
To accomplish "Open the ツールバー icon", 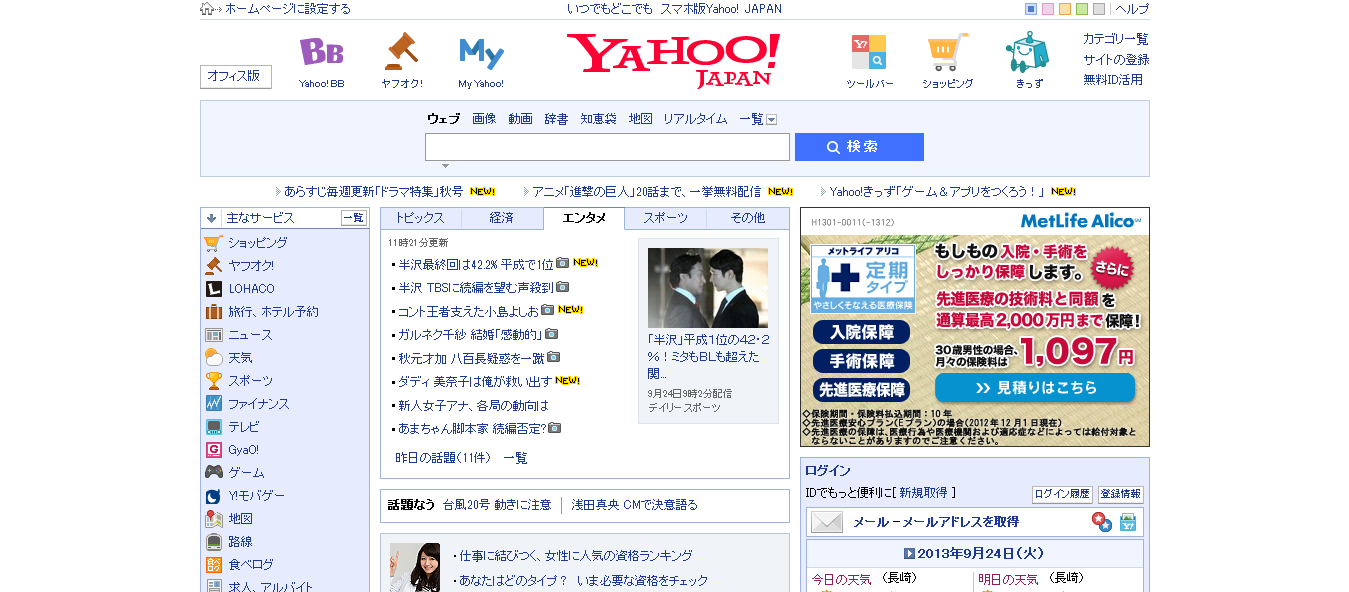I will coord(868,52).
